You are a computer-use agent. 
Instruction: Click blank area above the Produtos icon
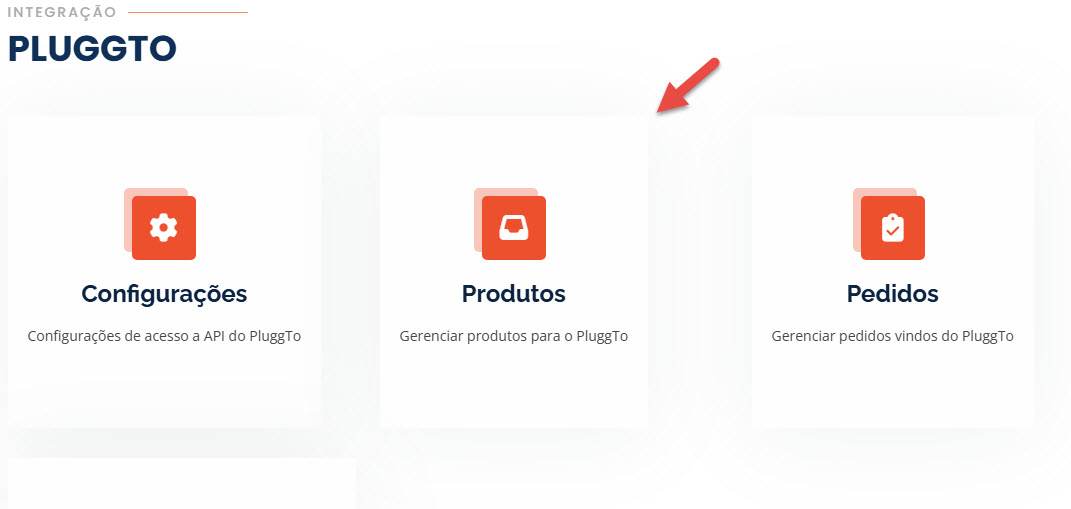[x=514, y=150]
